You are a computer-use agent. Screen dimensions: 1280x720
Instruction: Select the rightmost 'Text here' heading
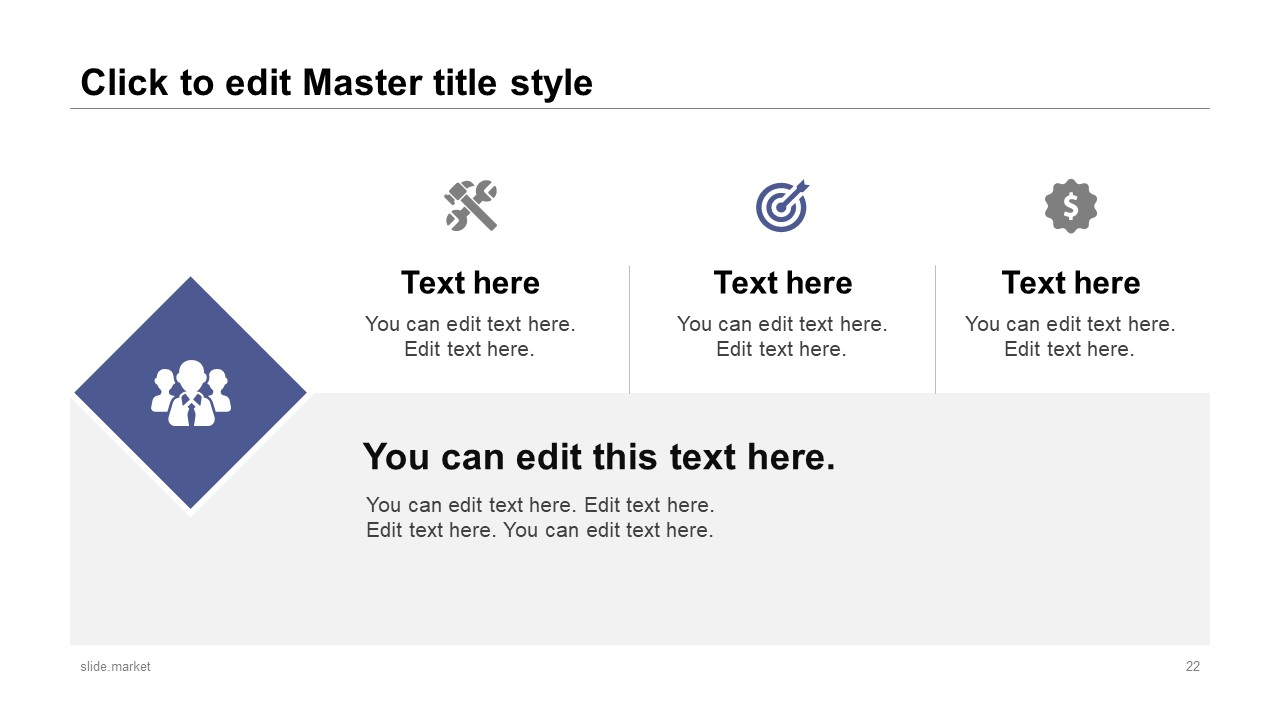(1072, 283)
